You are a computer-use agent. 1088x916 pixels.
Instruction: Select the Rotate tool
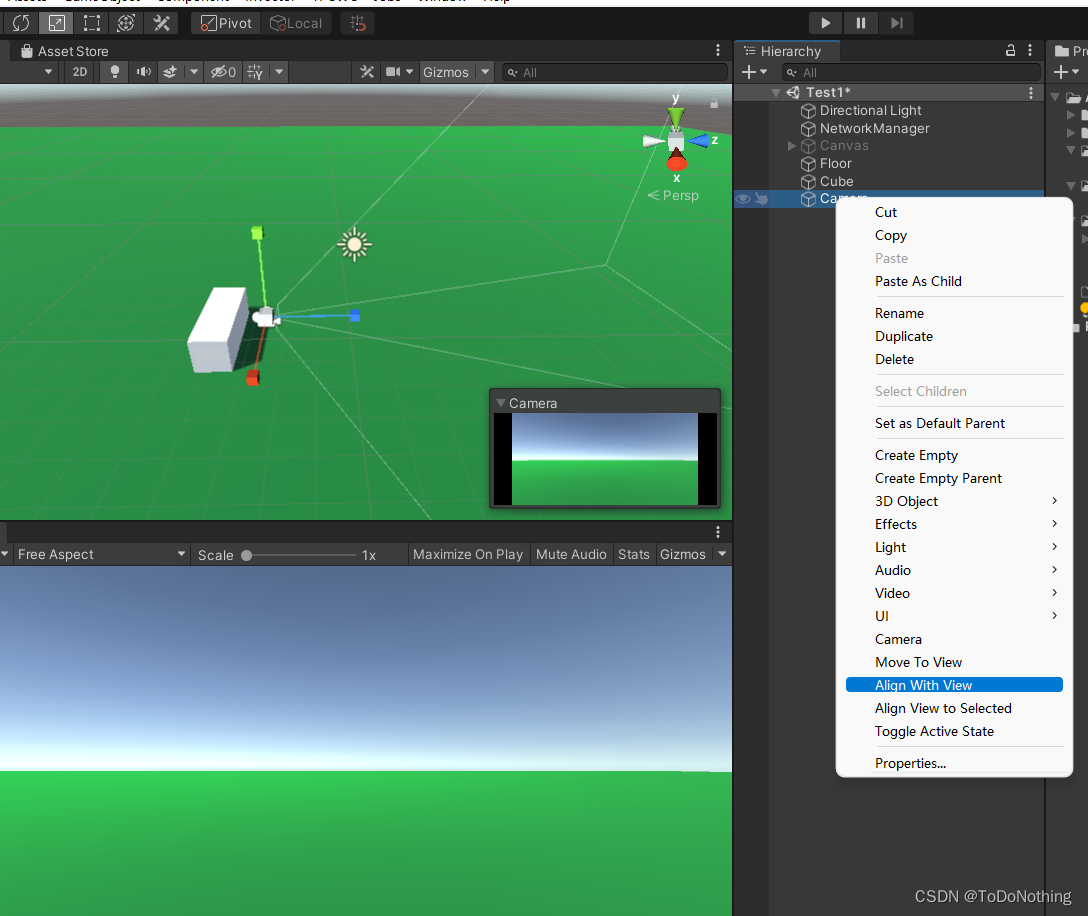(x=21, y=23)
